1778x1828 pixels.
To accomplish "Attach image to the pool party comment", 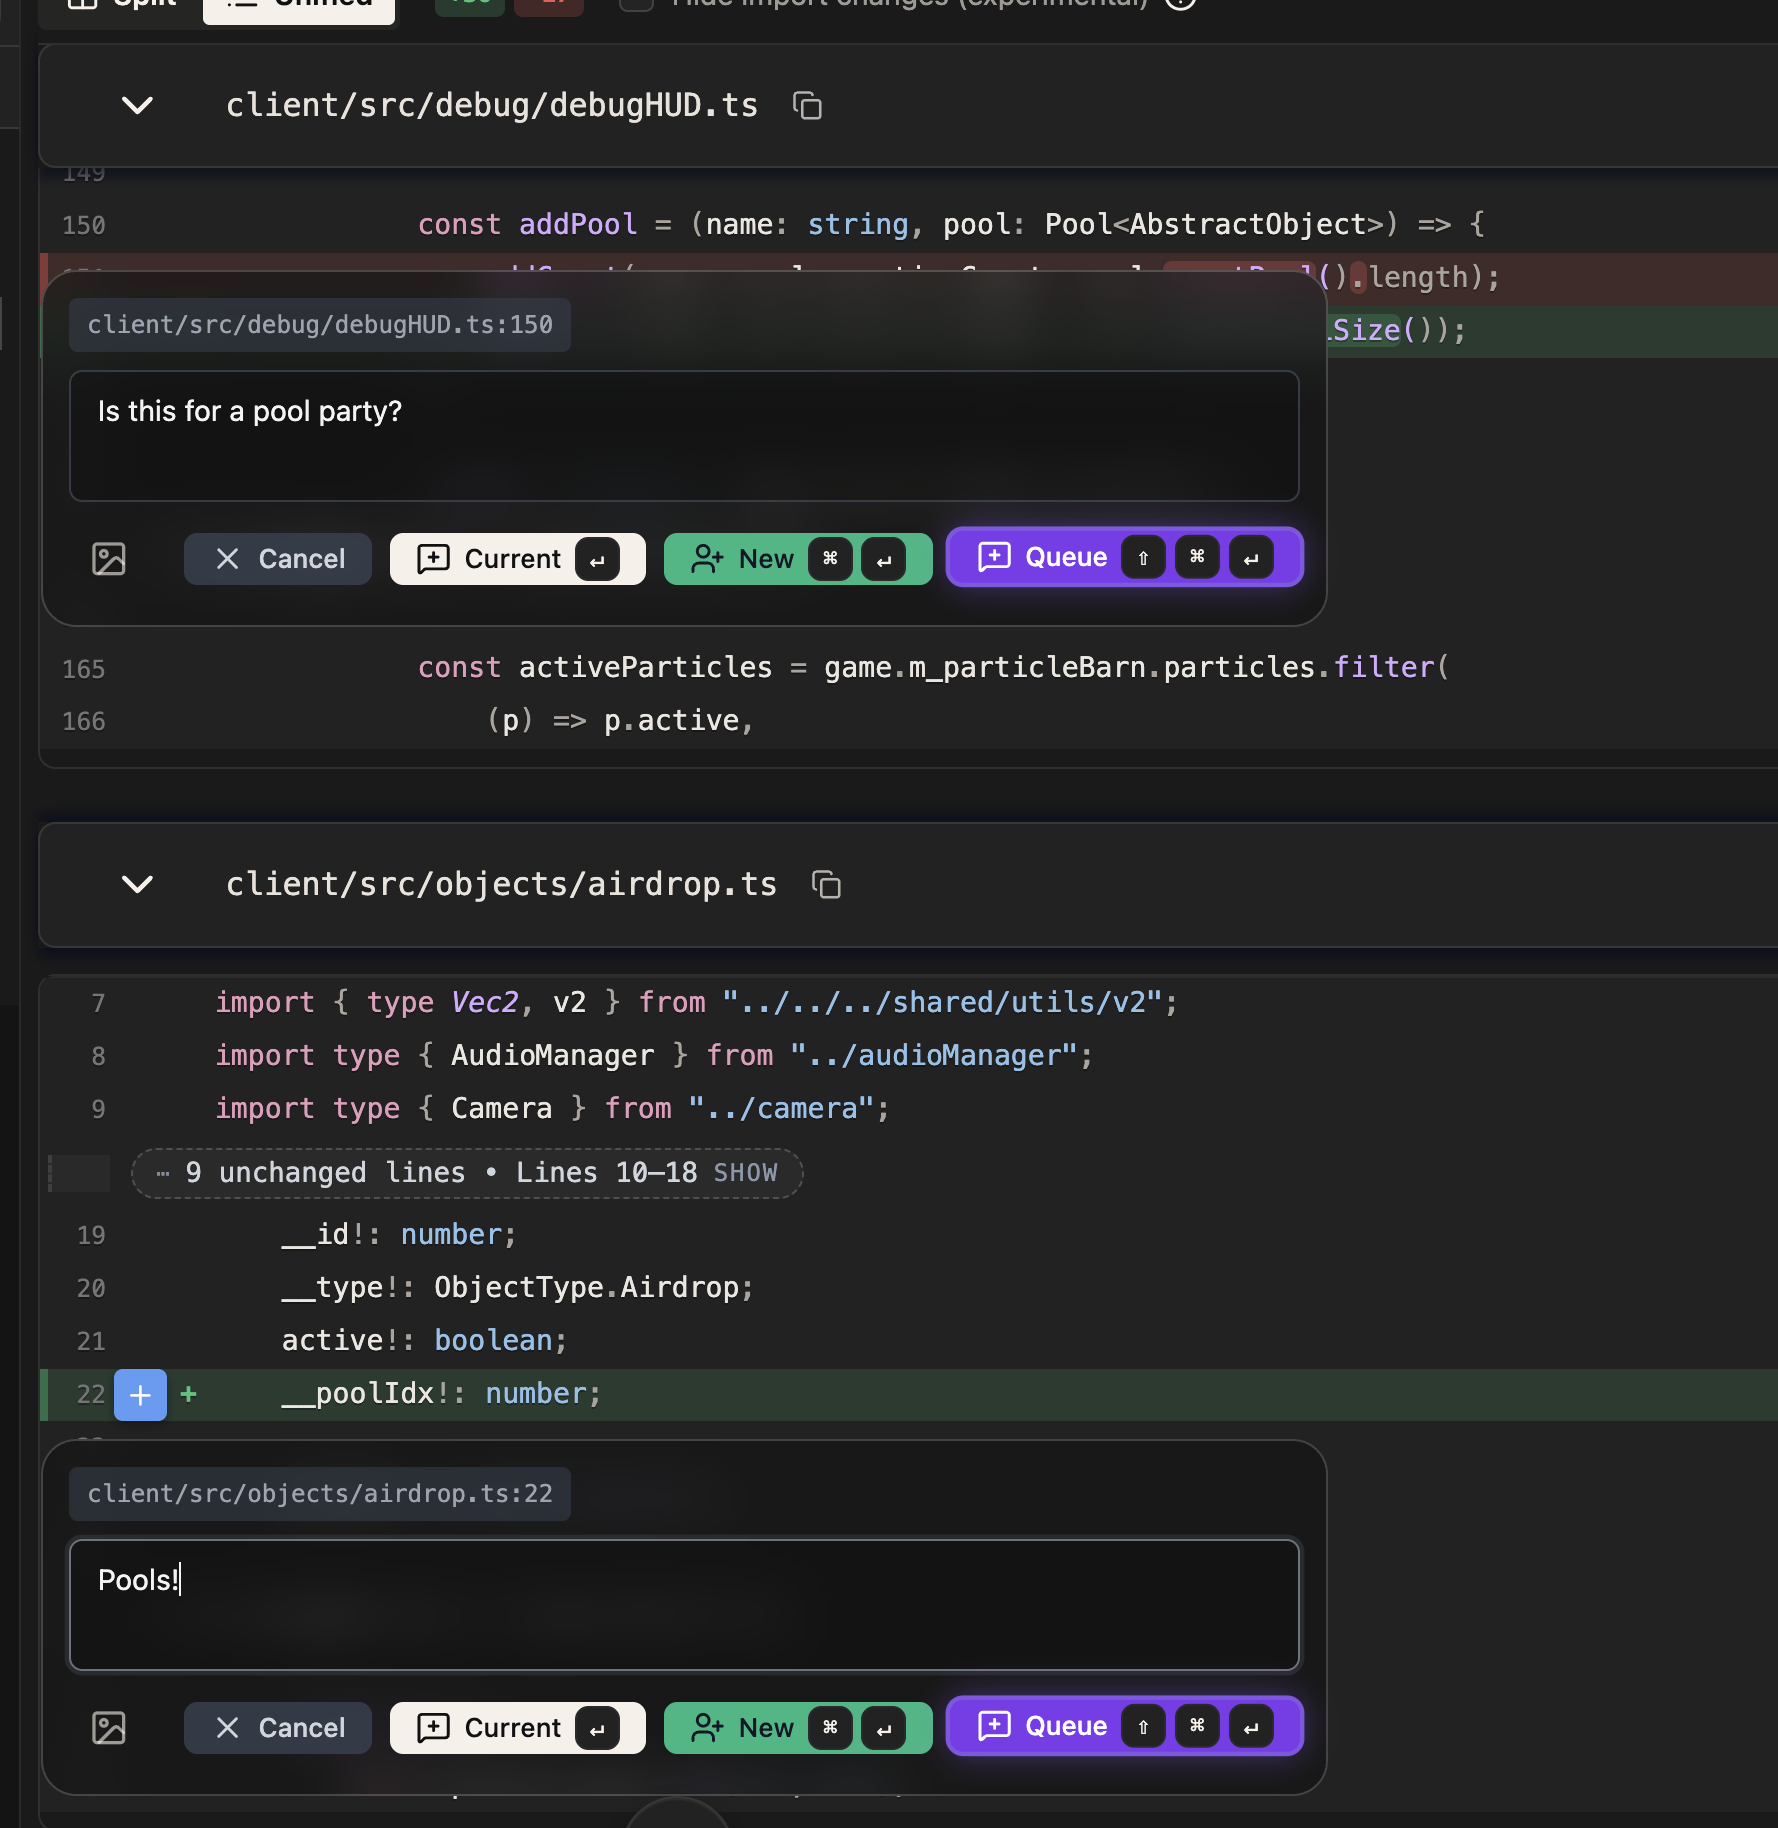I will [109, 559].
